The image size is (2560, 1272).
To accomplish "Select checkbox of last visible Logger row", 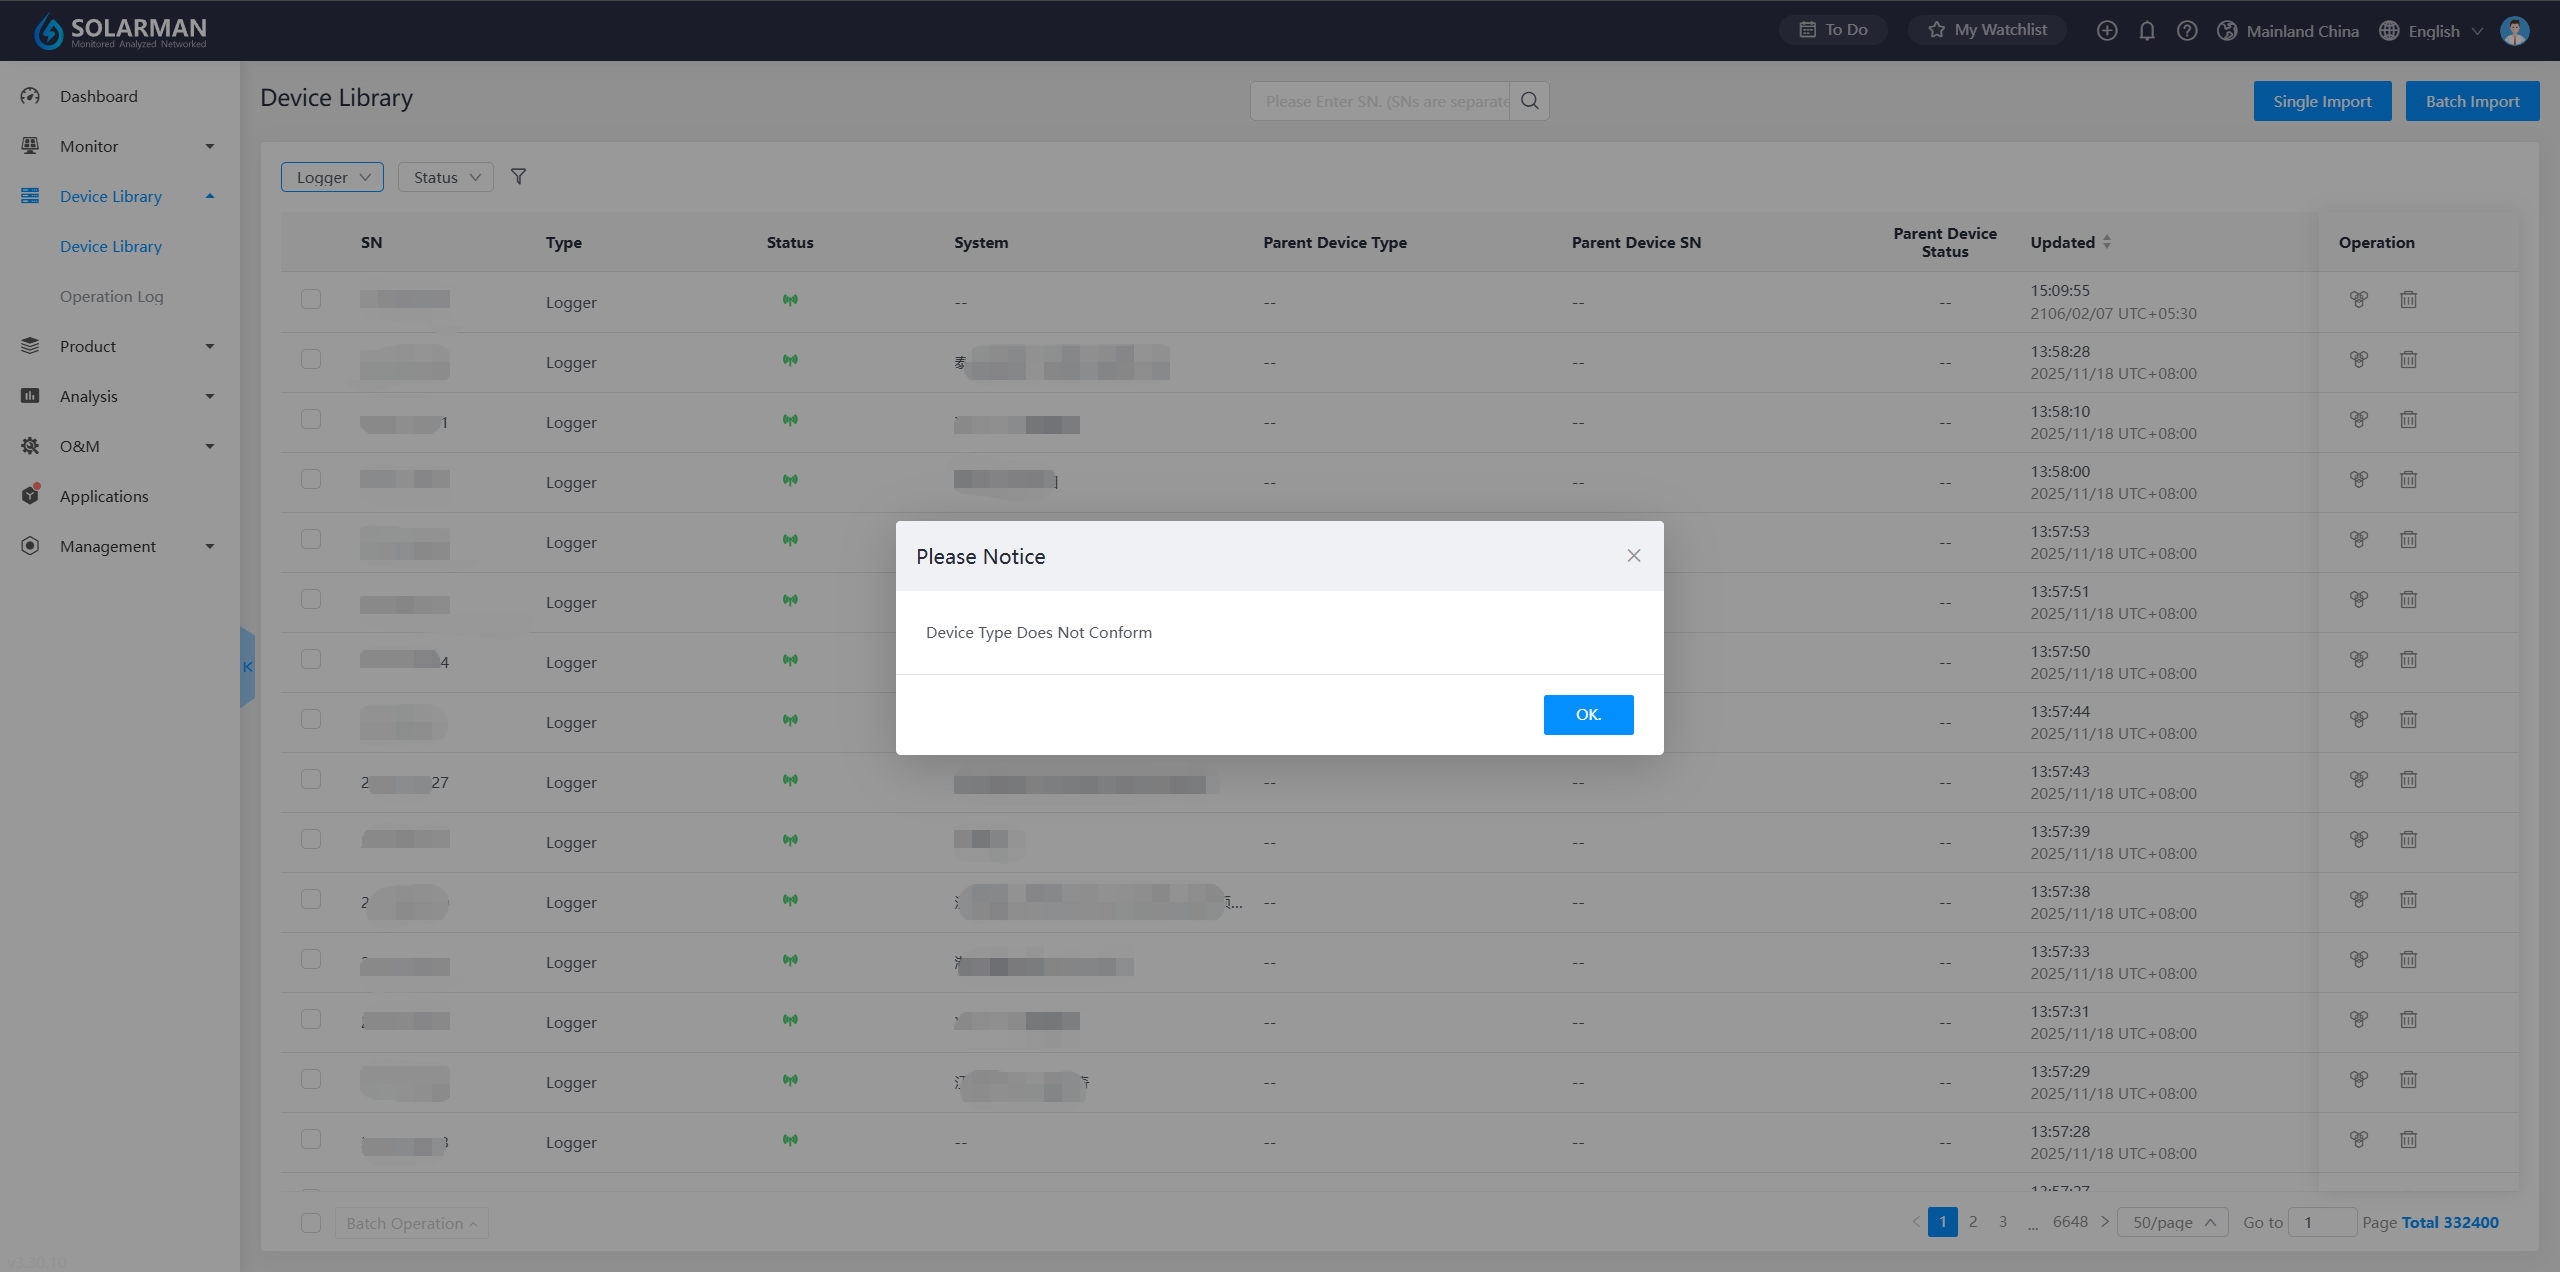I will [311, 1140].
